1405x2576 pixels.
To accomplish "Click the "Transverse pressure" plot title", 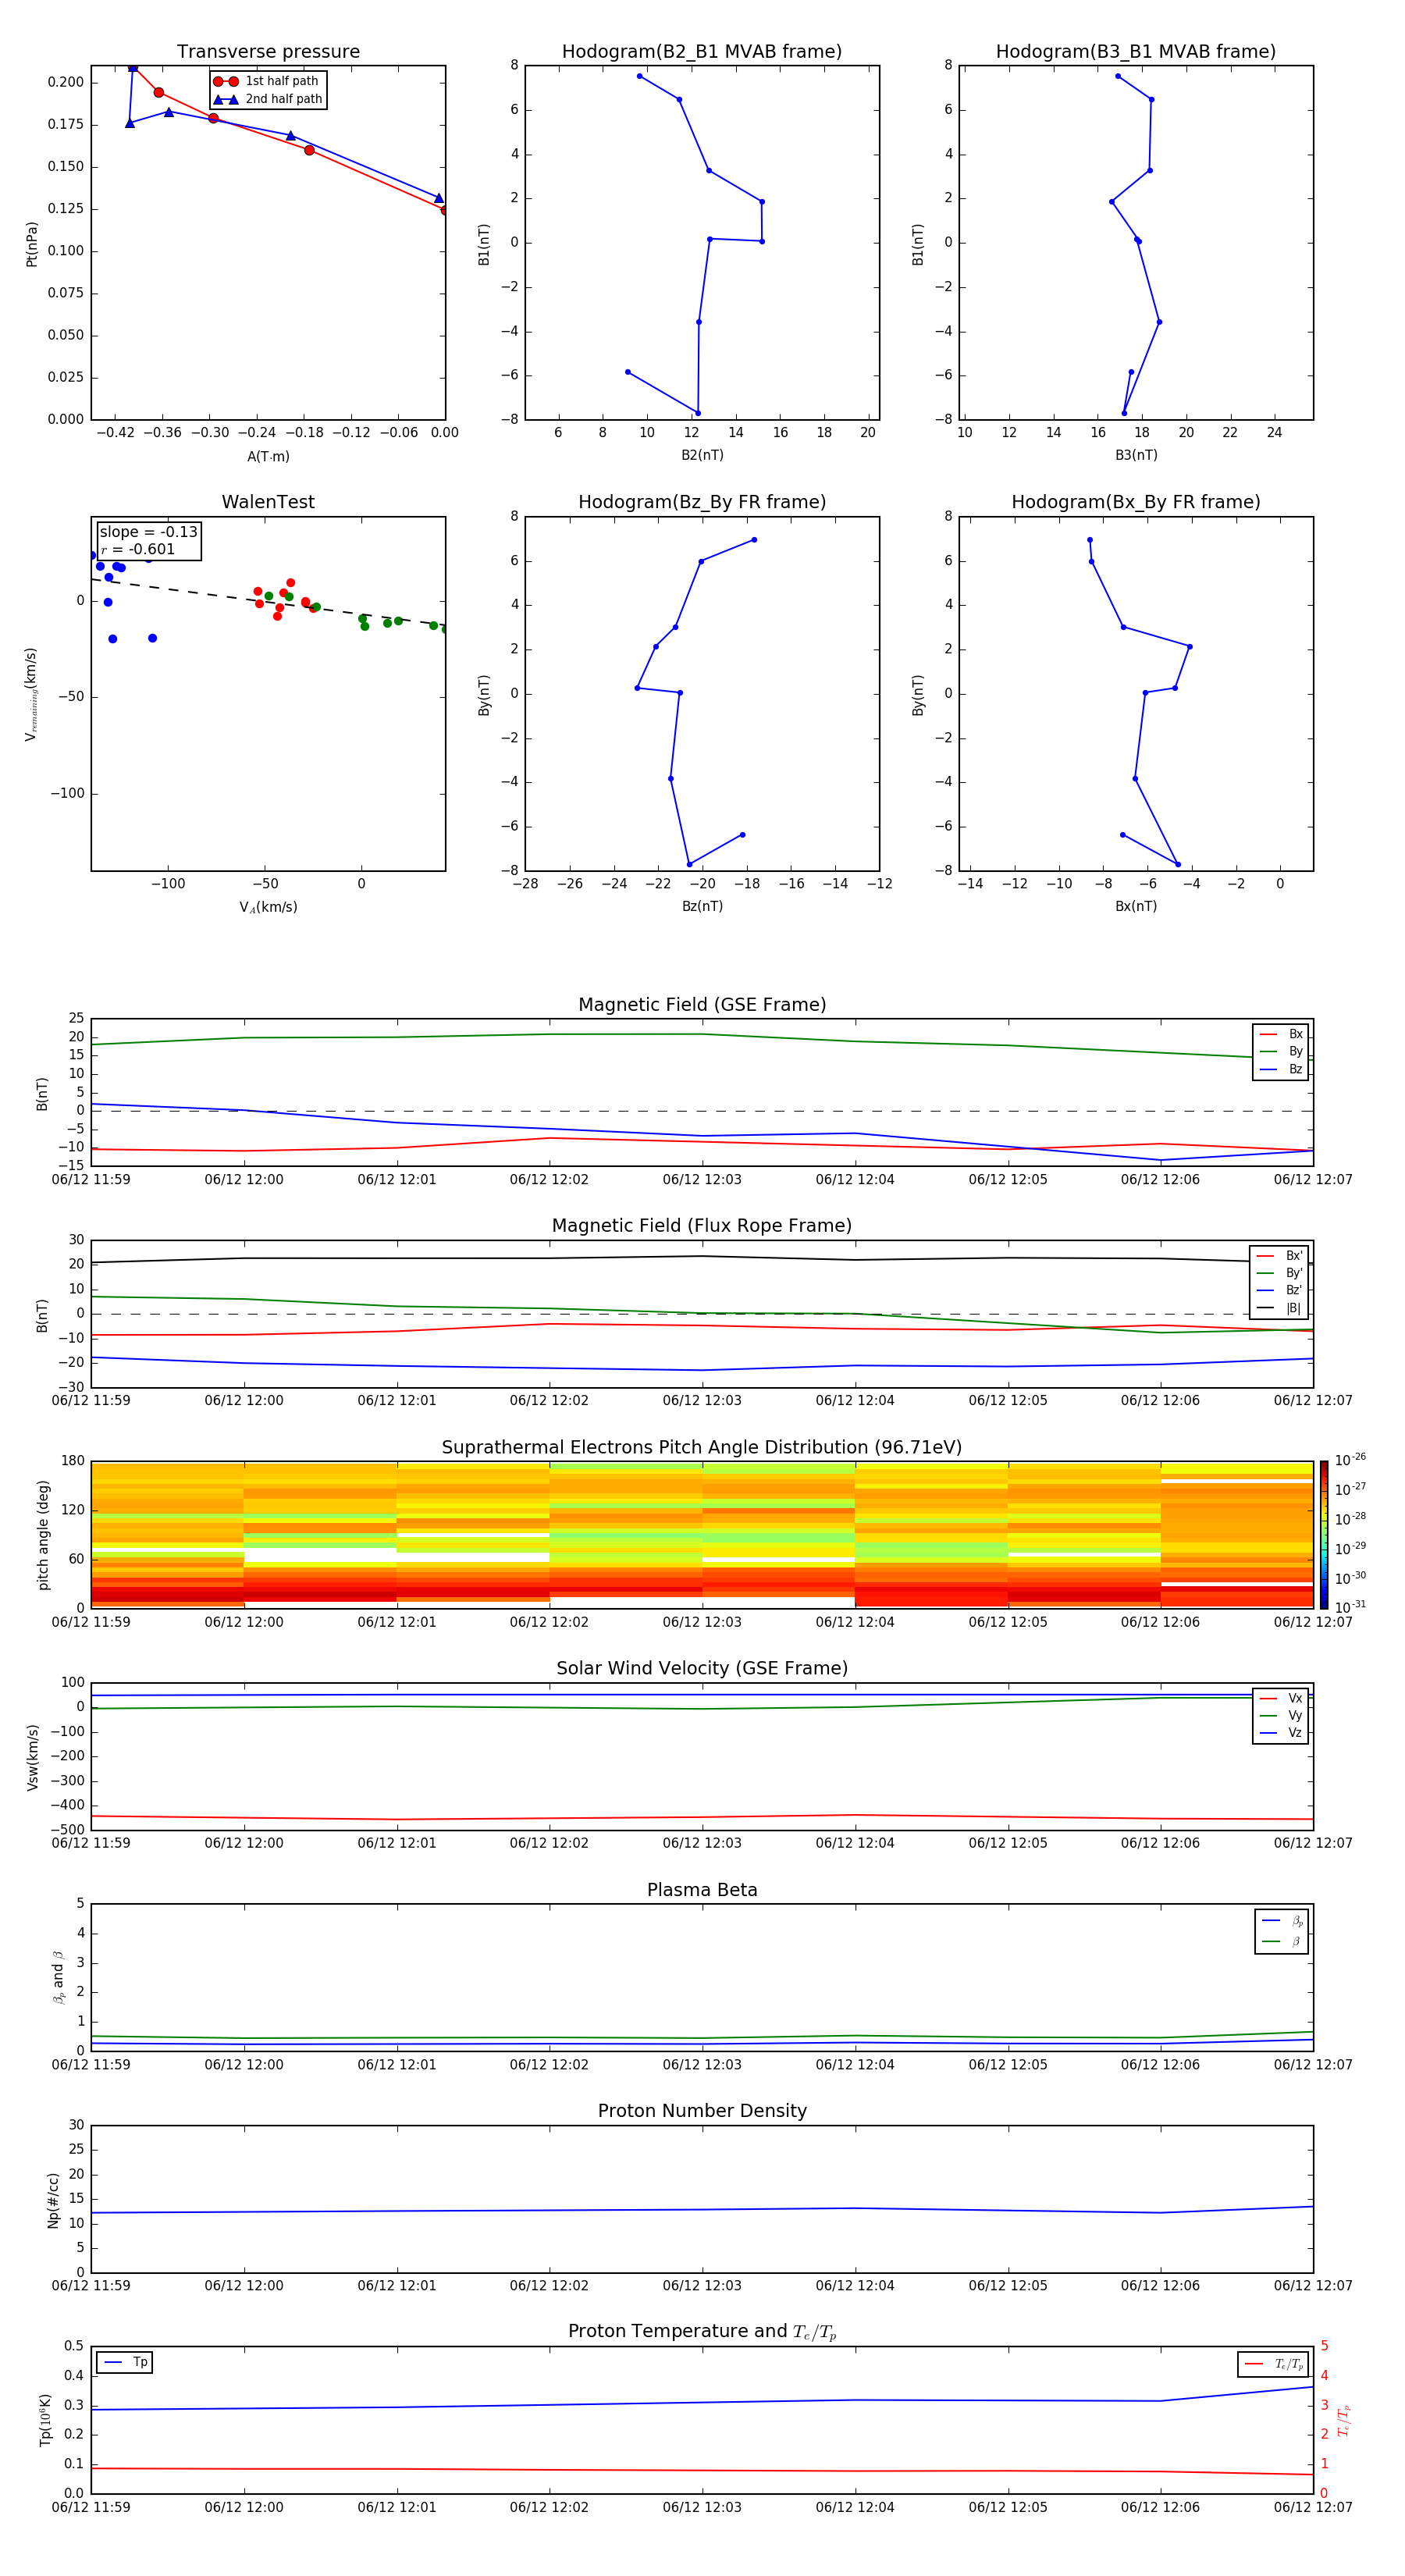I will [268, 51].
